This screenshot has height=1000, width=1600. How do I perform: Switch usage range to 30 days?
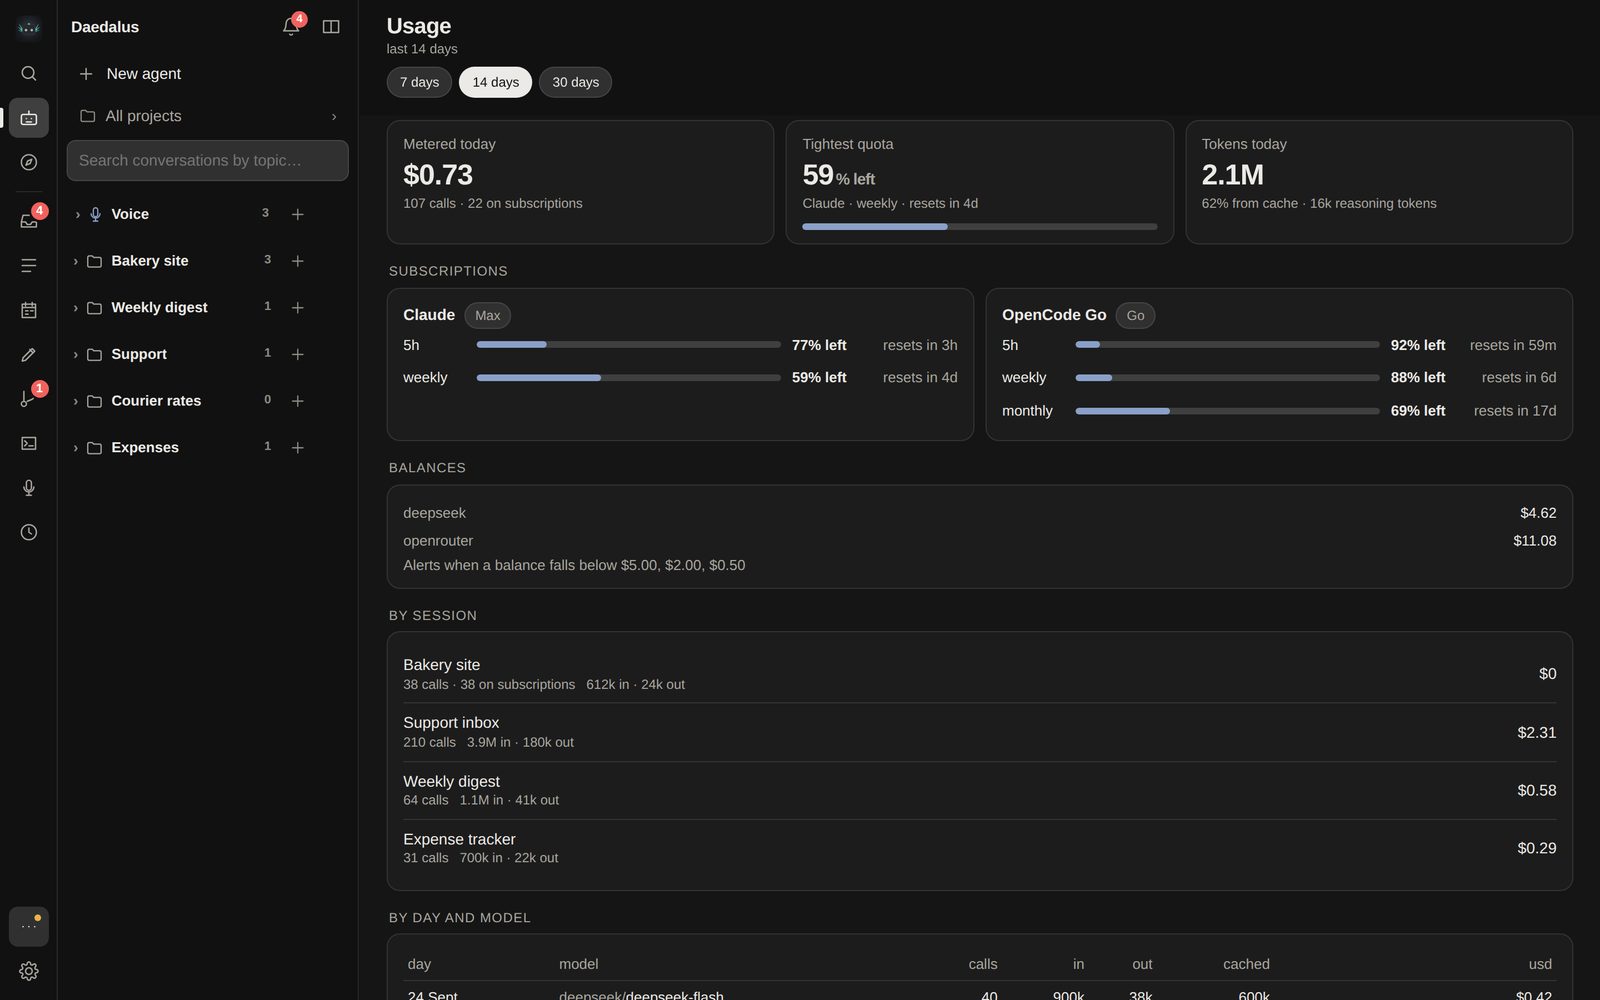click(575, 82)
